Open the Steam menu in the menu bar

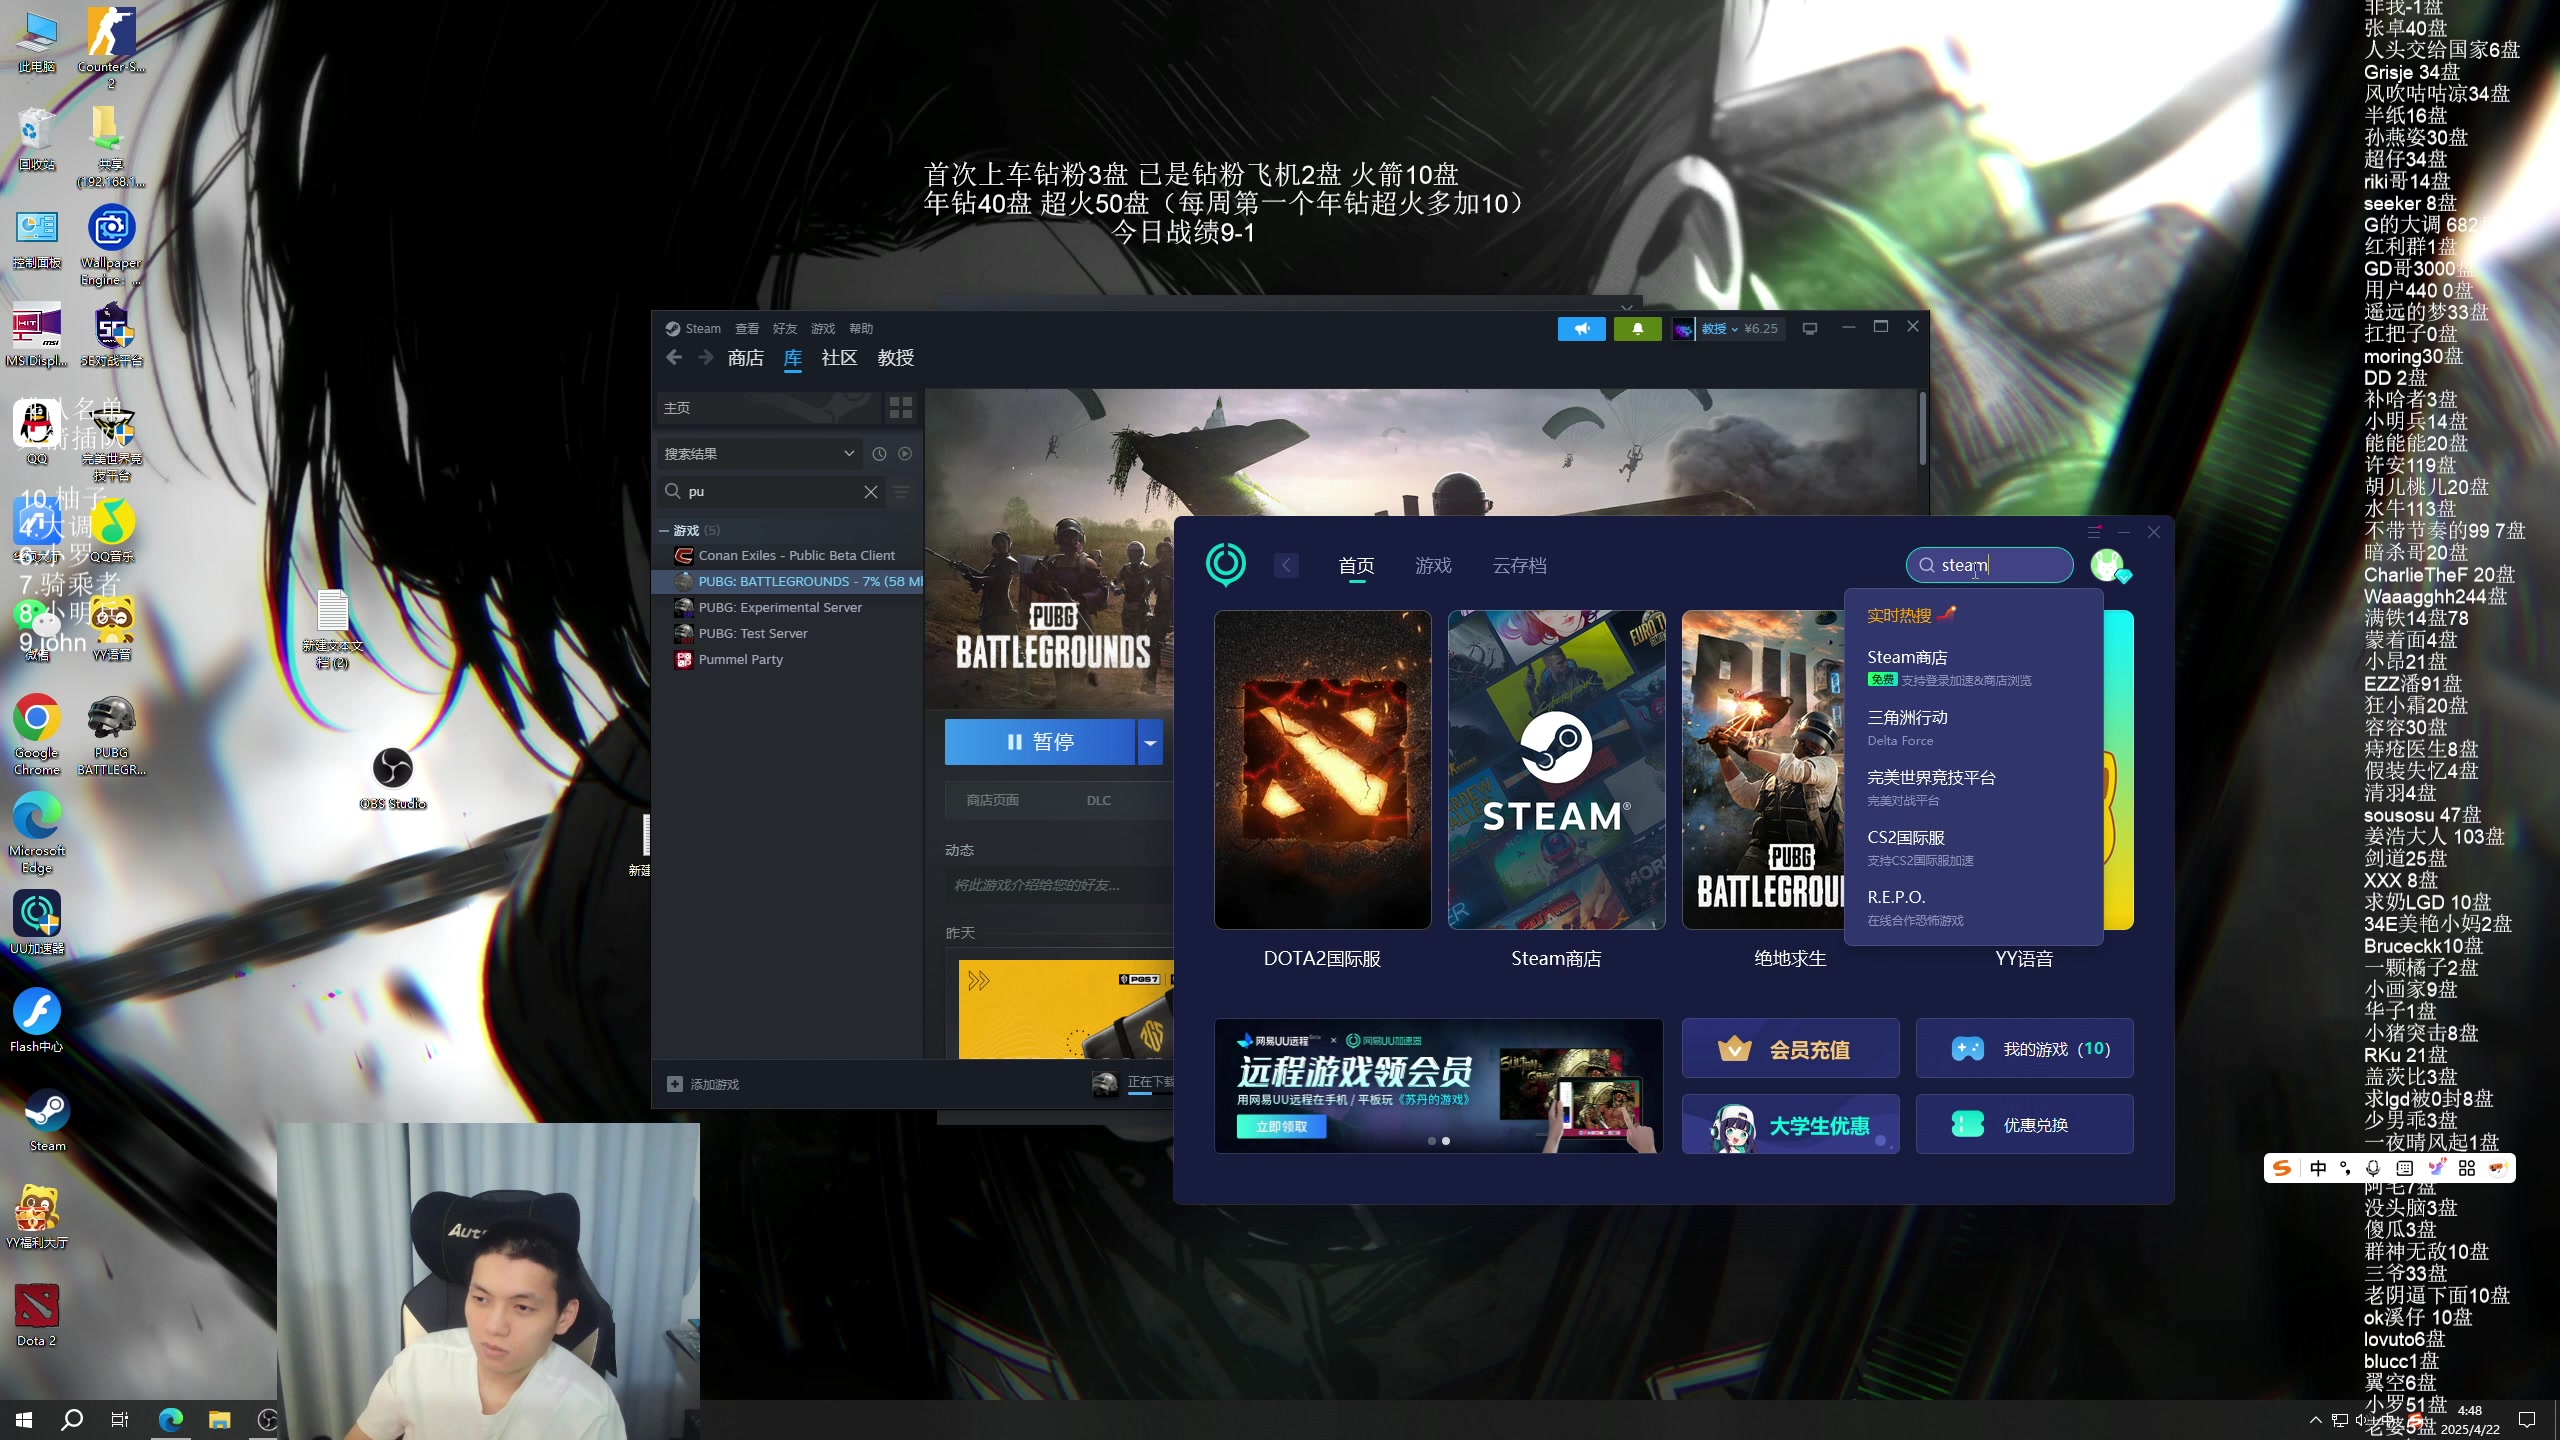[702, 328]
